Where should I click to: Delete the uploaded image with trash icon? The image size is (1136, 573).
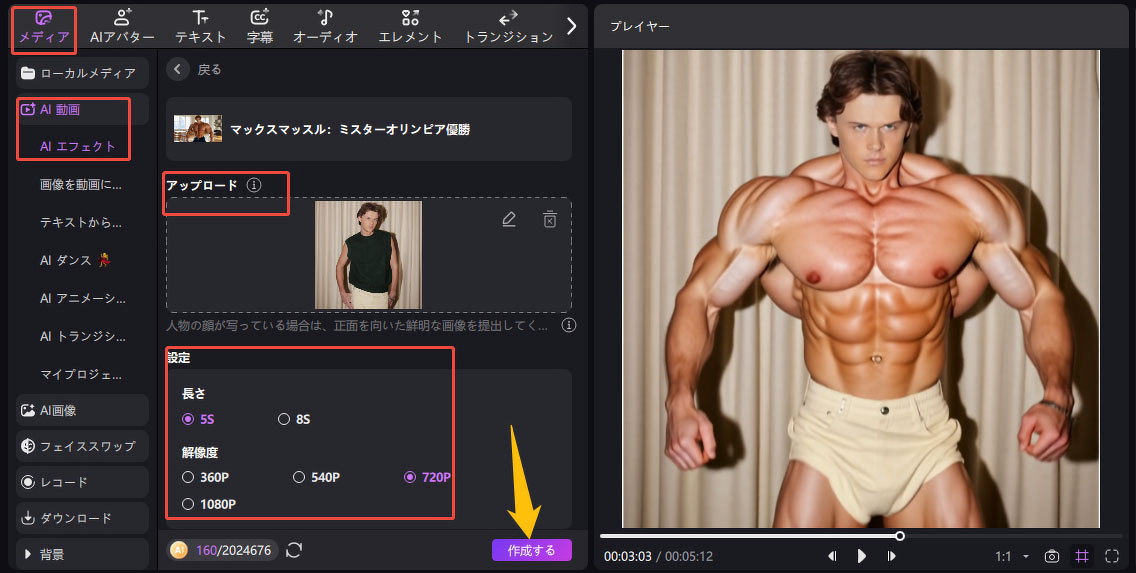pos(549,220)
